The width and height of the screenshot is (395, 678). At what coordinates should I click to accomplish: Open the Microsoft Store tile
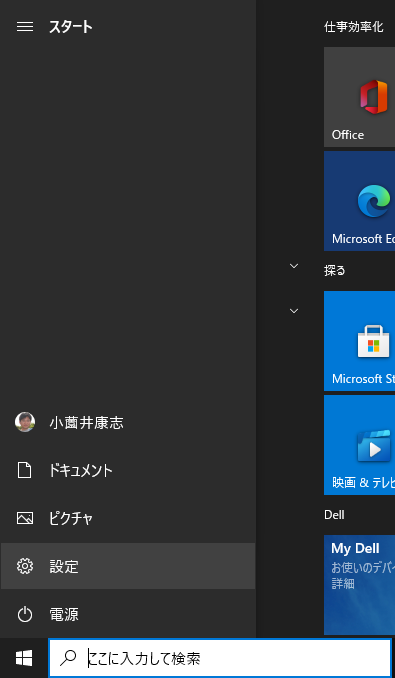[360, 341]
